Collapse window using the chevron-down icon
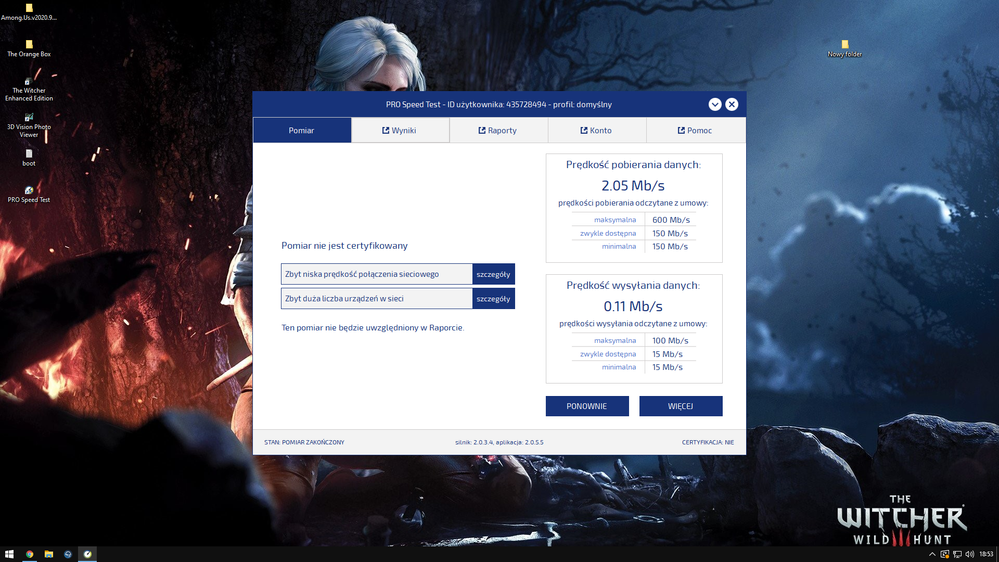 715,104
